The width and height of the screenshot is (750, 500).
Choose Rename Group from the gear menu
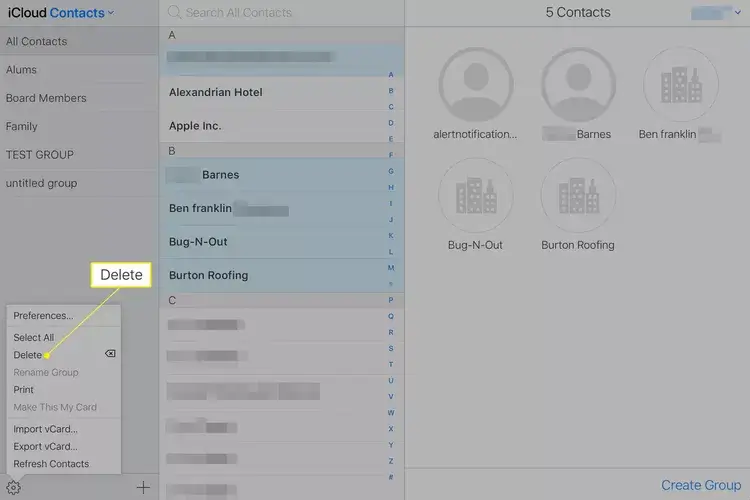[x=46, y=372]
